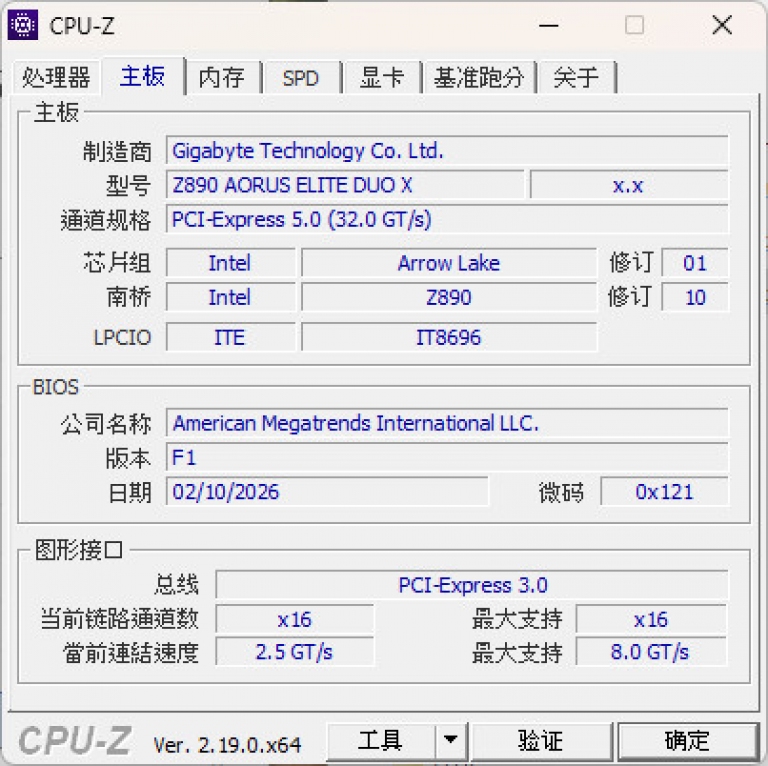
Task: Click the CPU-Z app icon in title bar
Action: (x=23, y=25)
